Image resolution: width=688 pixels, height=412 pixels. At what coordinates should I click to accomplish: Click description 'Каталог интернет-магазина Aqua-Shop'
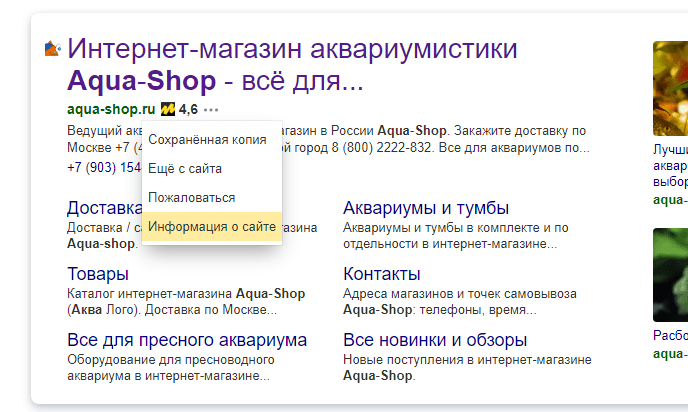186,294
